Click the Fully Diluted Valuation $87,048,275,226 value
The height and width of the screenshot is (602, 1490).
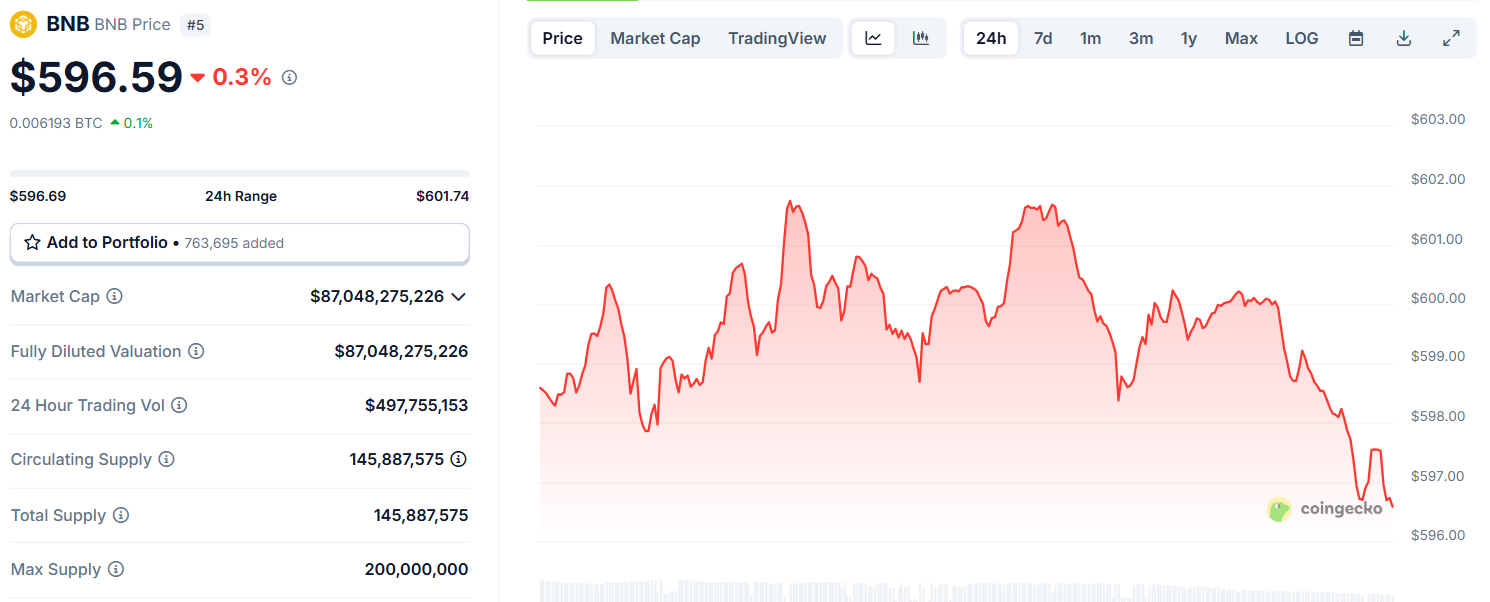(401, 352)
